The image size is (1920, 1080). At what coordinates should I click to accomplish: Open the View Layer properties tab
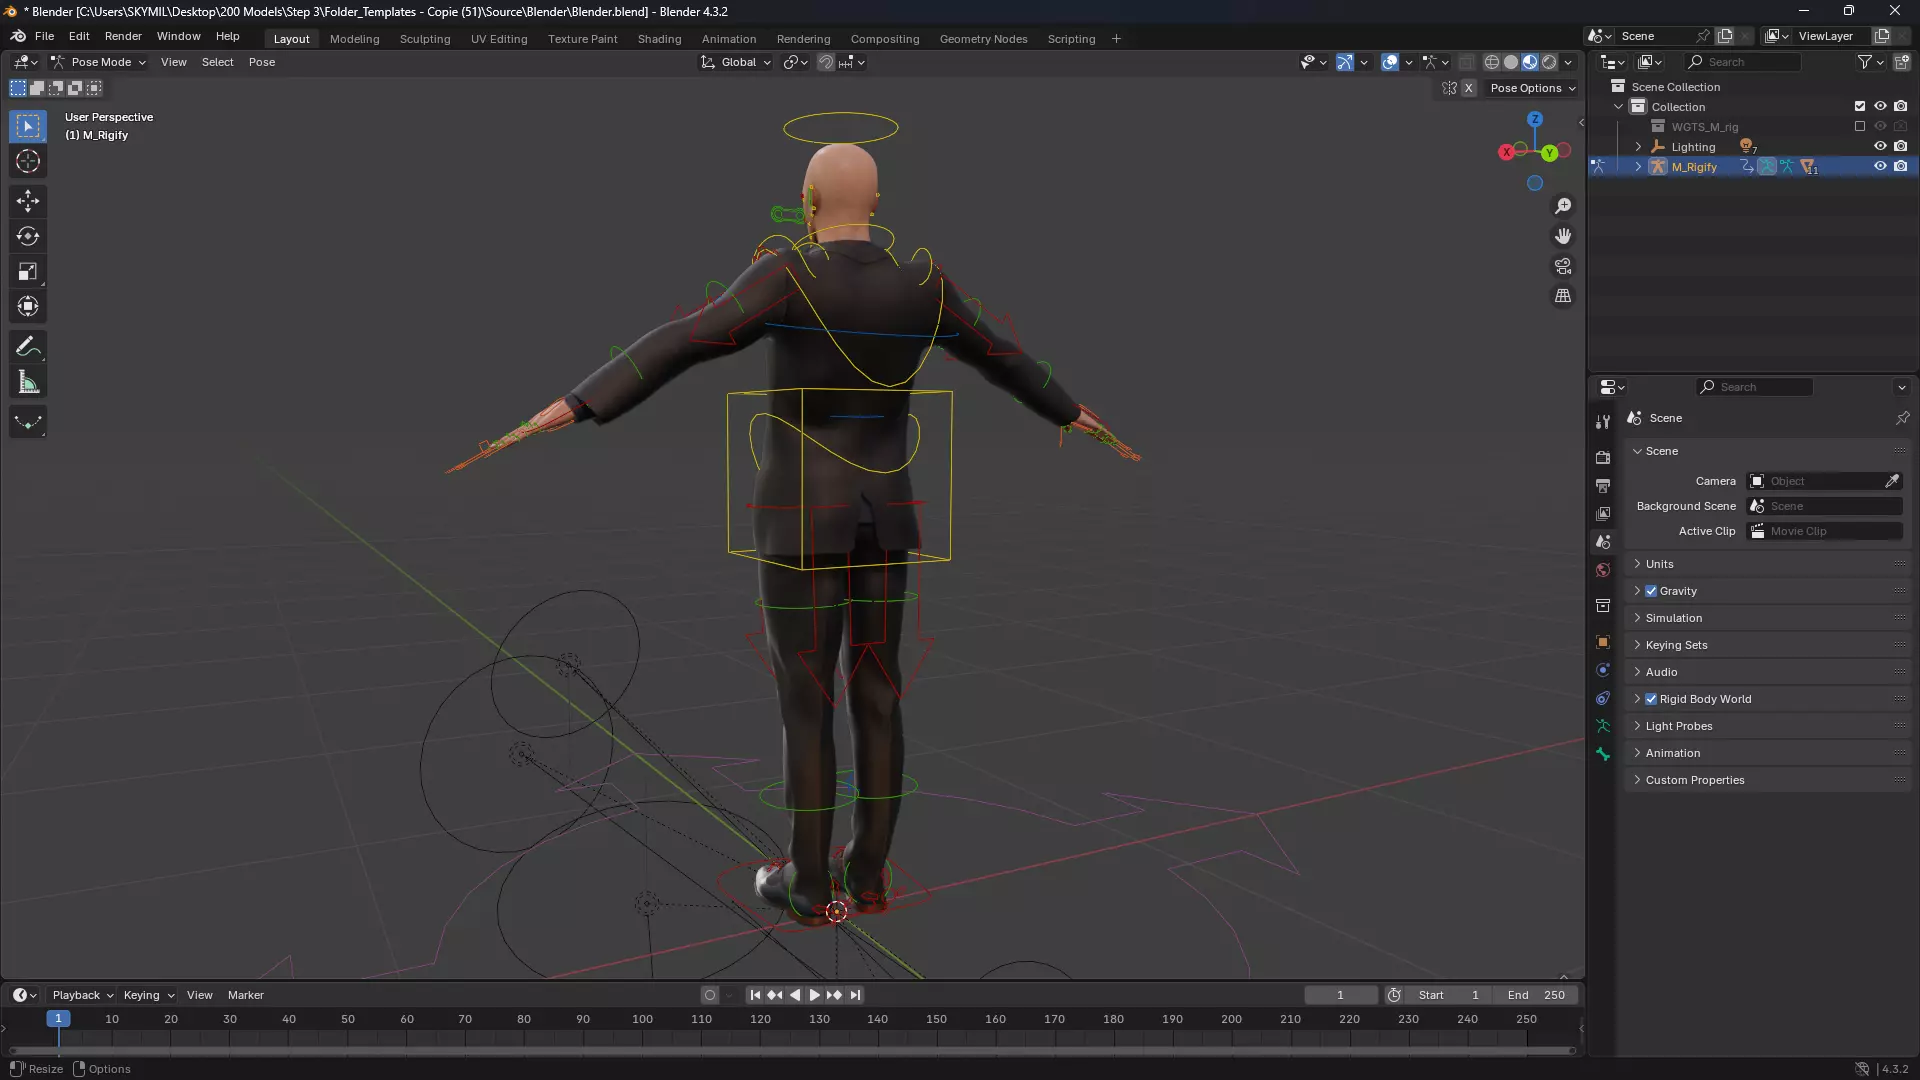click(x=1603, y=513)
